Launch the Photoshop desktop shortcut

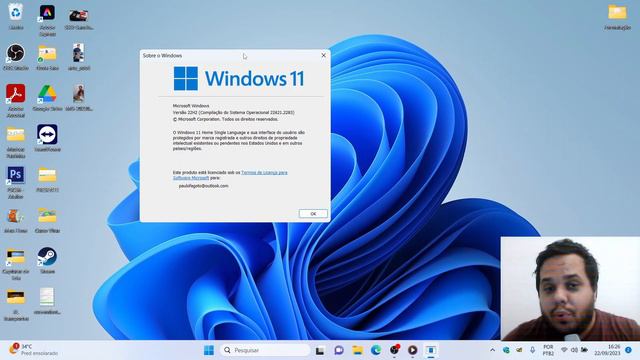pos(16,182)
